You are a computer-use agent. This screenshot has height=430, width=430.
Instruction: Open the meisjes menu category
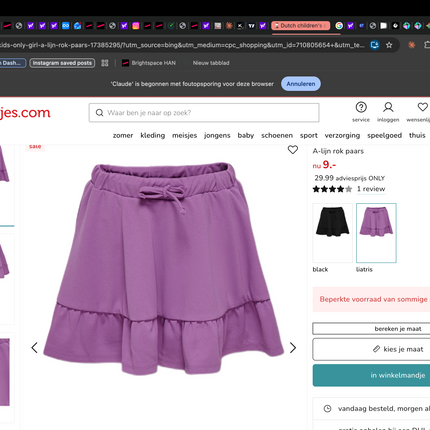(184, 135)
